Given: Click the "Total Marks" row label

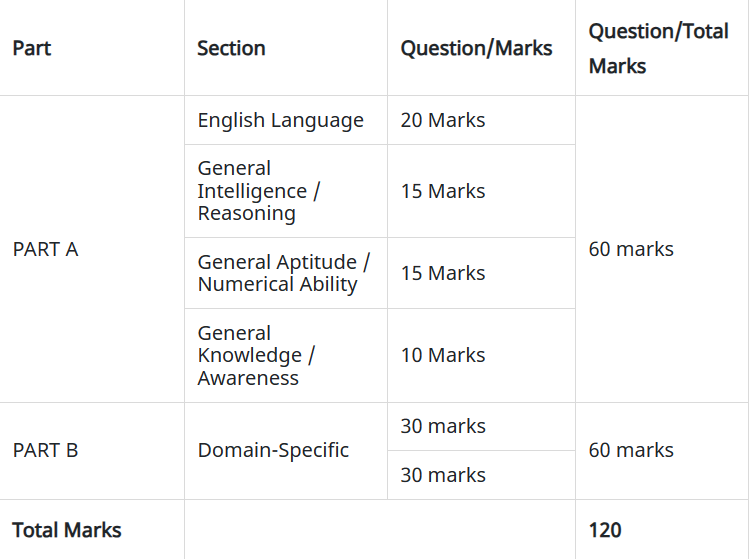Looking at the screenshot, I should [67, 529].
